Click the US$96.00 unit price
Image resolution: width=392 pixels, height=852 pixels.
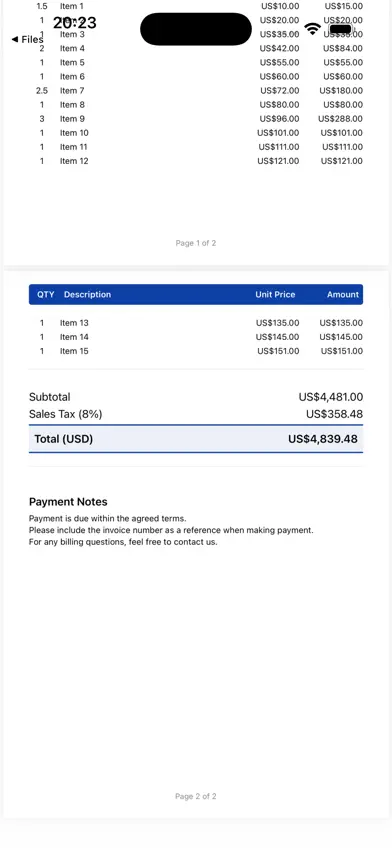[279, 119]
